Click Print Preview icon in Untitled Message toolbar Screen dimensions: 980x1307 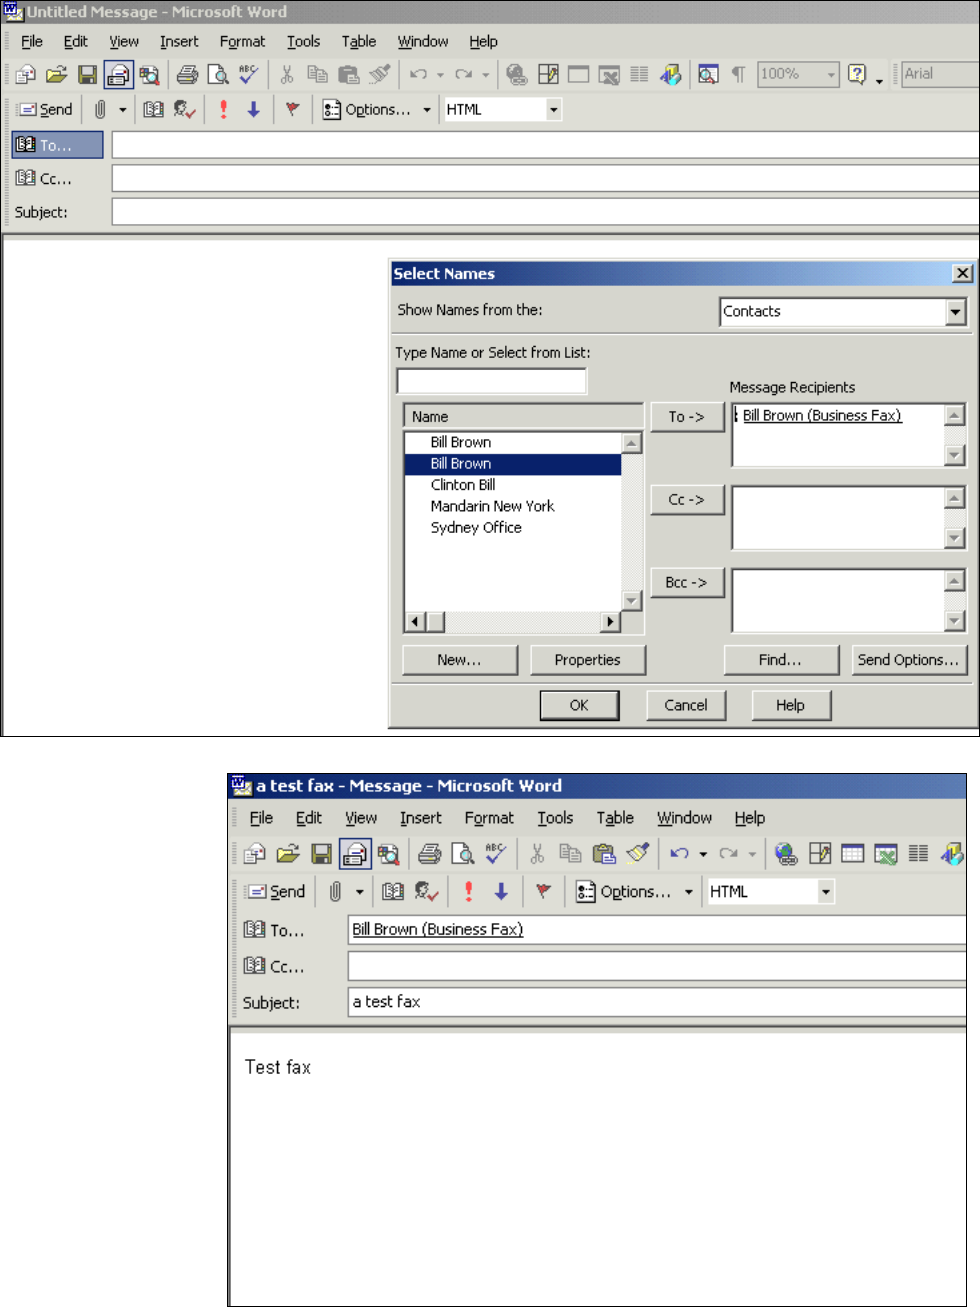(218, 74)
